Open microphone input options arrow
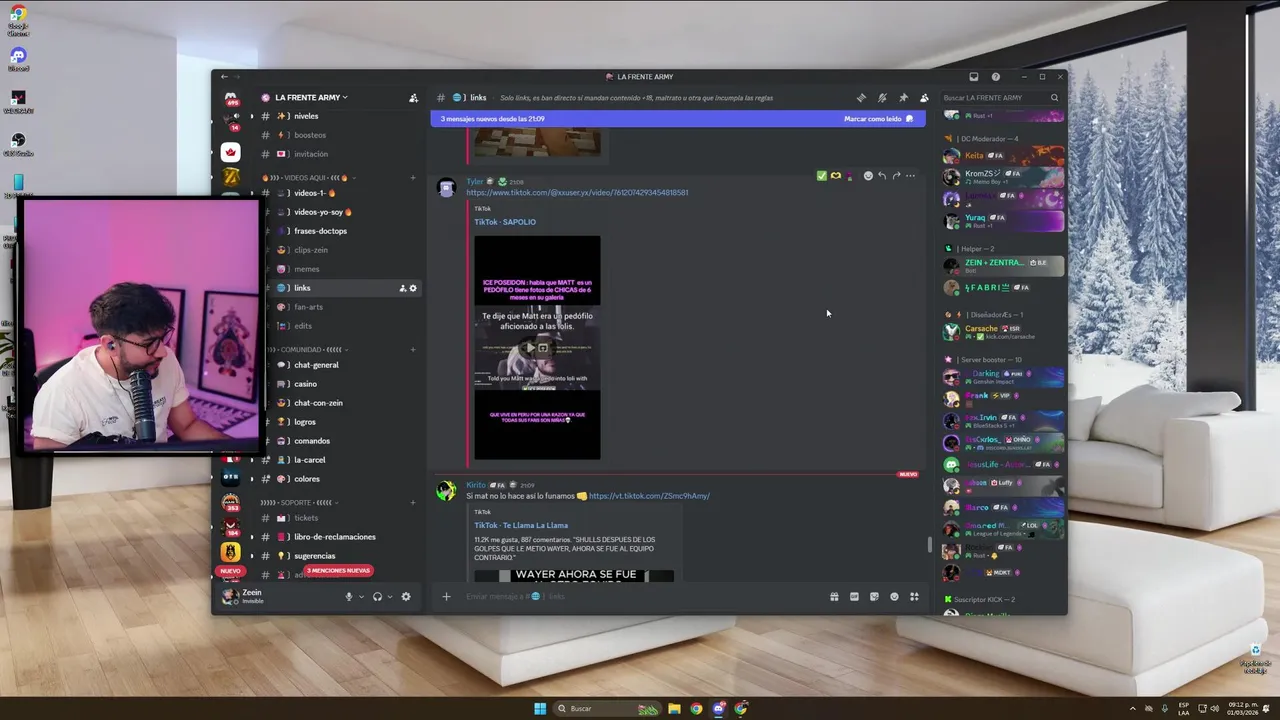Viewport: 1280px width, 720px height. pyautogui.click(x=361, y=597)
